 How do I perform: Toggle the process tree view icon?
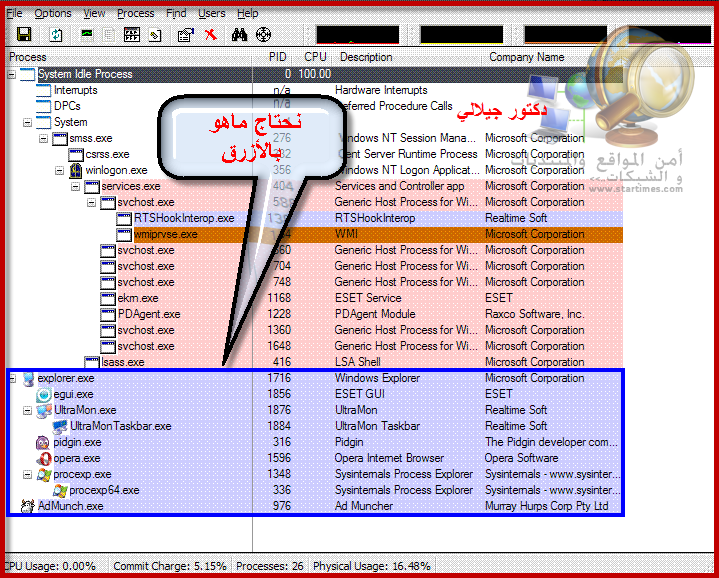[132, 35]
